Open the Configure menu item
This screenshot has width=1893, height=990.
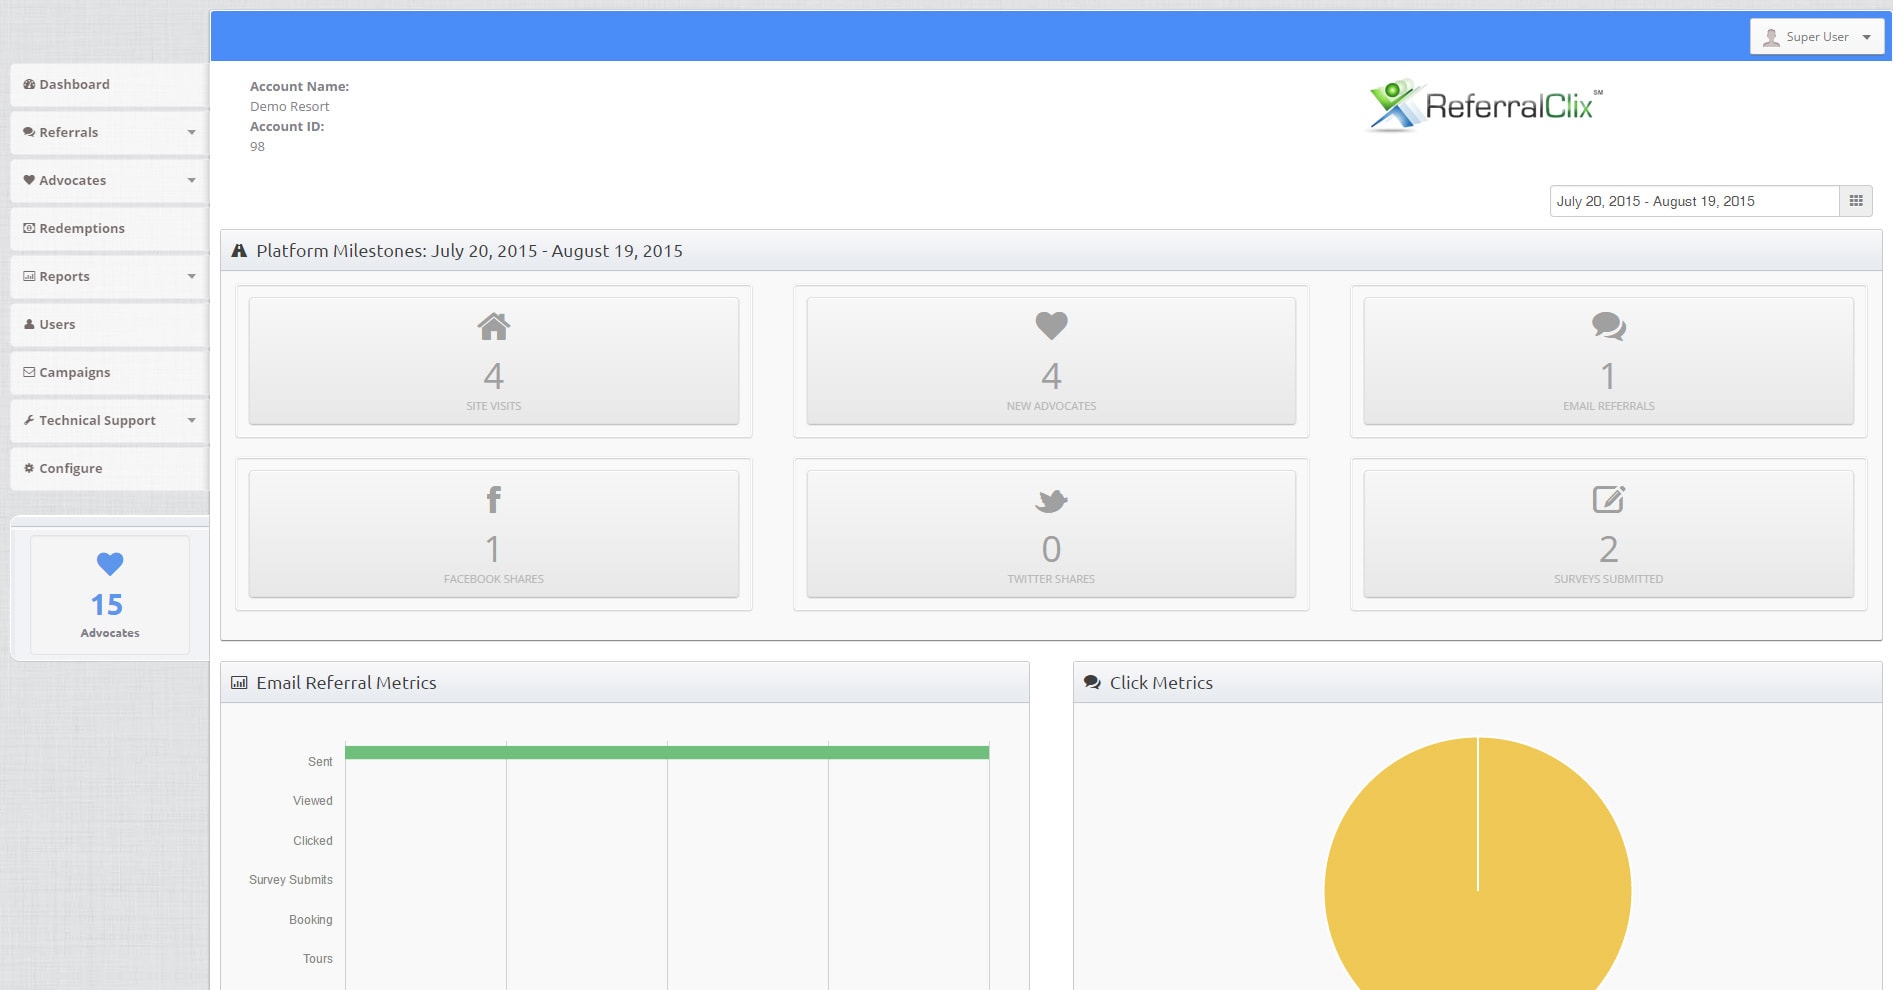109,469
